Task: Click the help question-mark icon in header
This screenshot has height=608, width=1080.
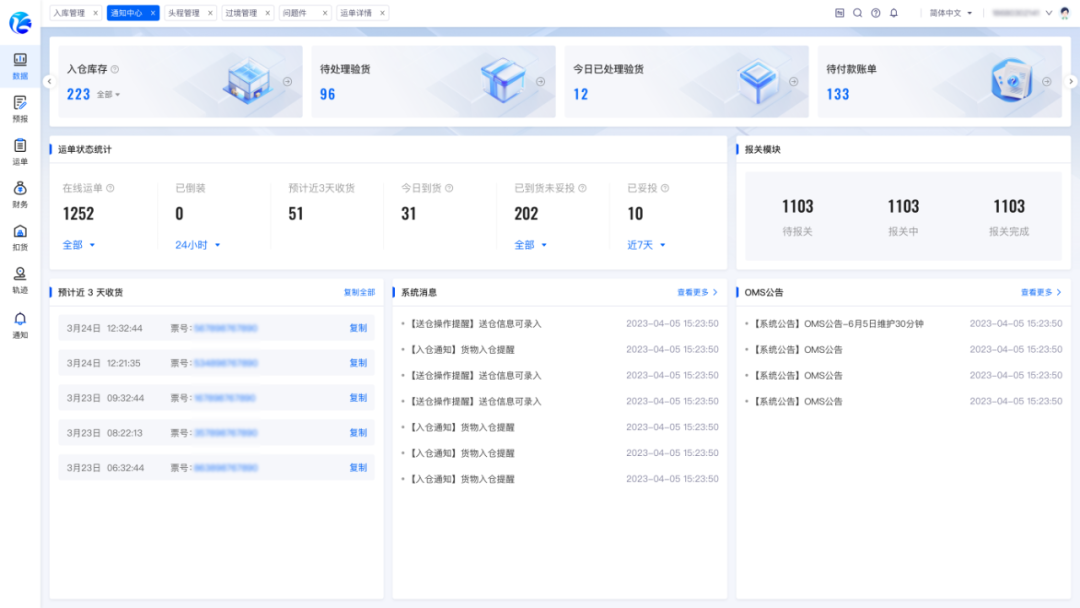Action: pyautogui.click(x=875, y=12)
